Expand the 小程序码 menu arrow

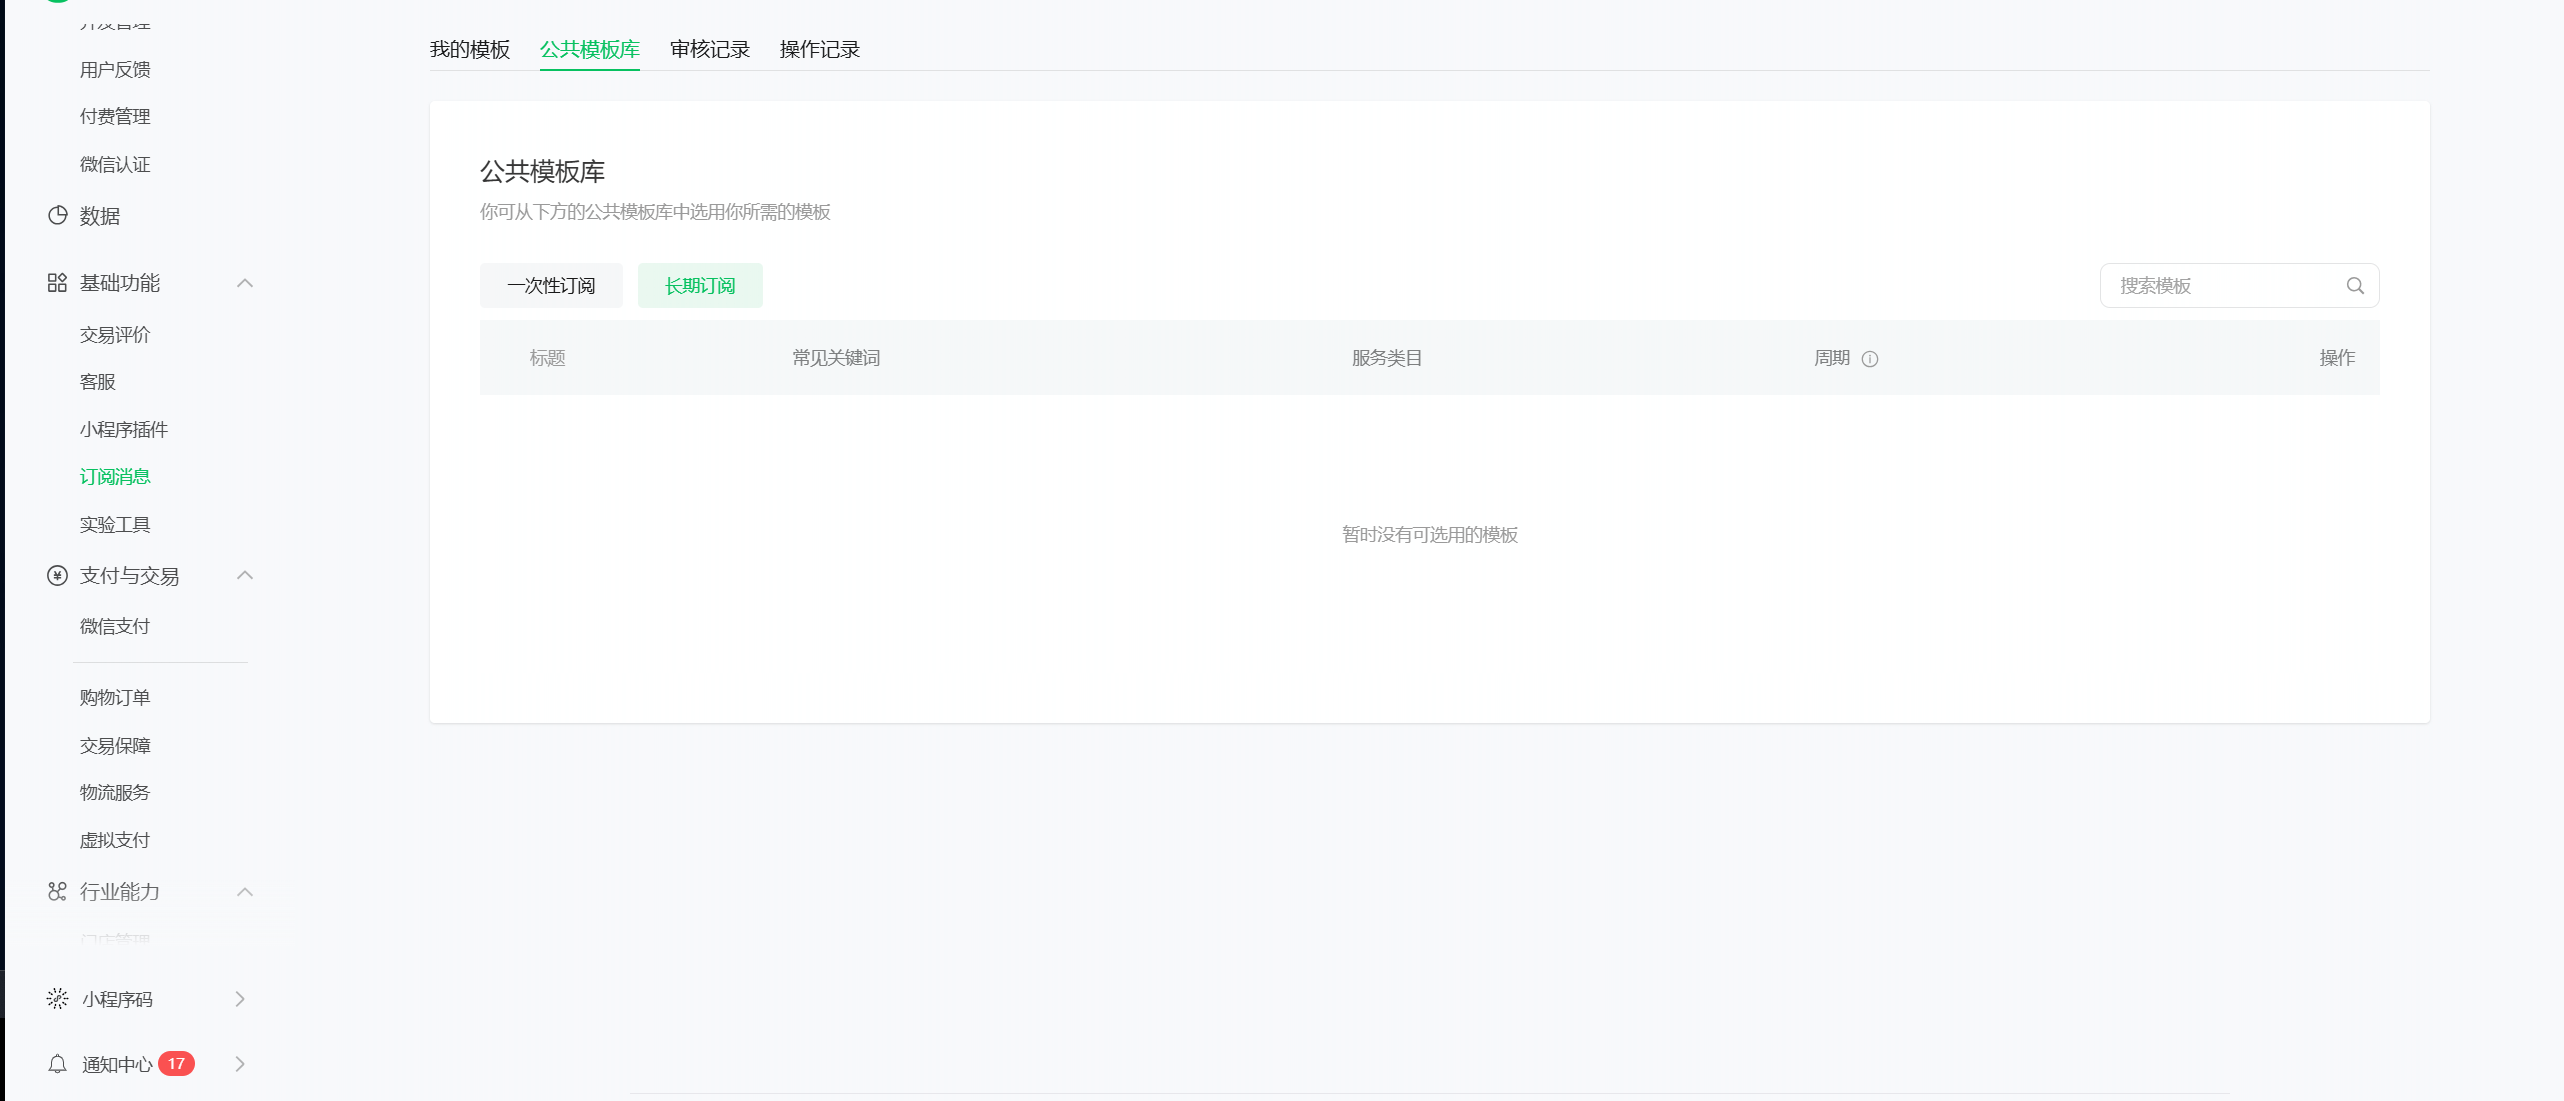(x=240, y=999)
